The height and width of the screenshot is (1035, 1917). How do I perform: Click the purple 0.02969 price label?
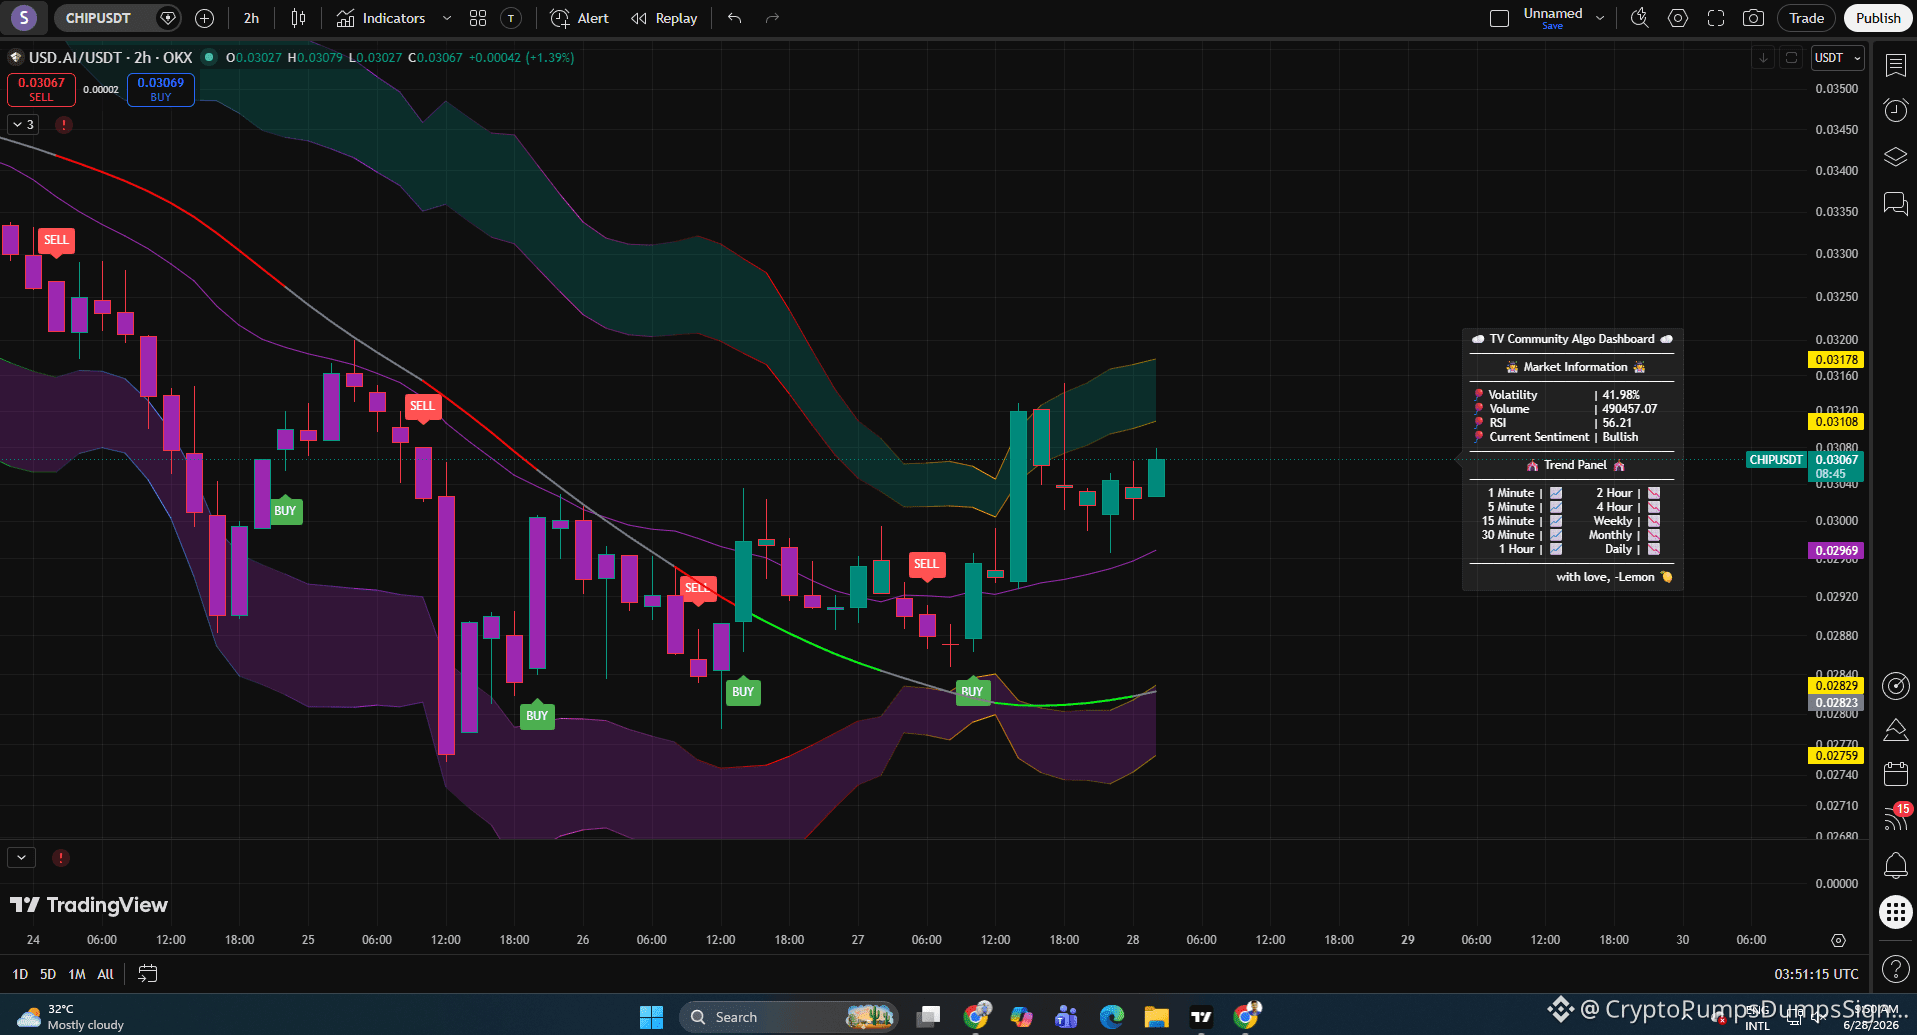pyautogui.click(x=1836, y=551)
